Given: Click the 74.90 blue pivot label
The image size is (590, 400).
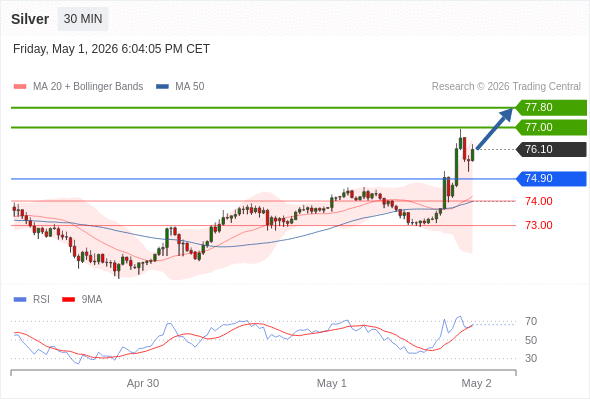Looking at the screenshot, I should (x=551, y=179).
